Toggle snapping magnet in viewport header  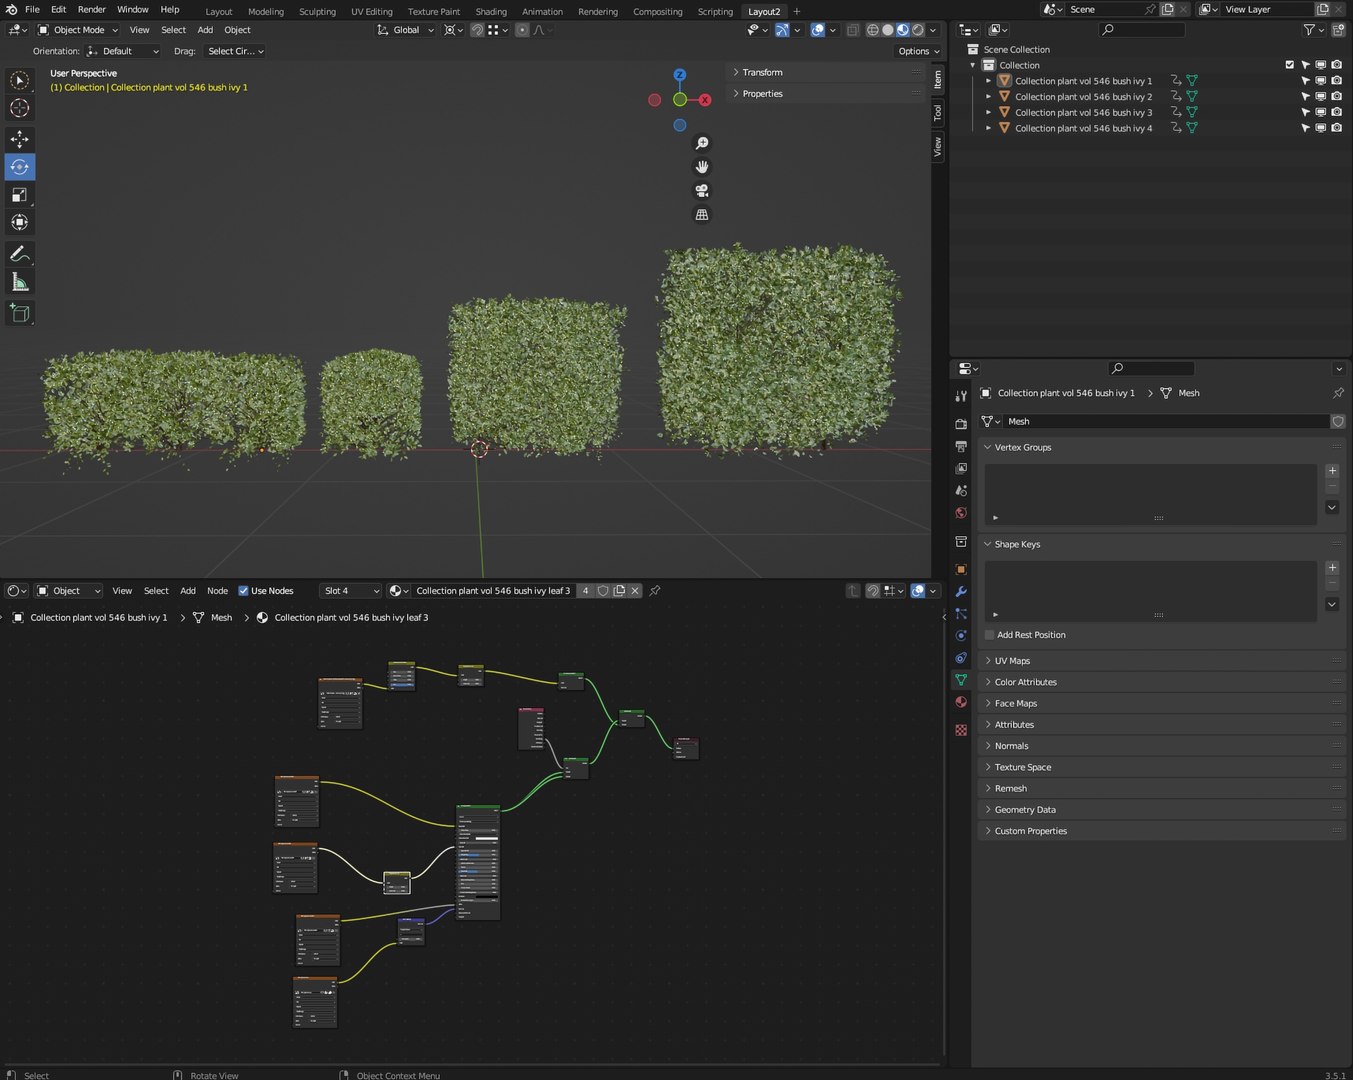click(477, 30)
